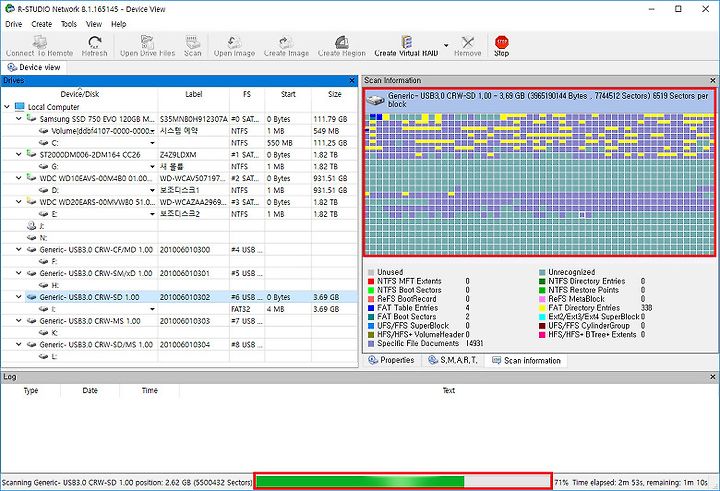Close the Drives panel
This screenshot has width=720, height=491.
(352, 81)
